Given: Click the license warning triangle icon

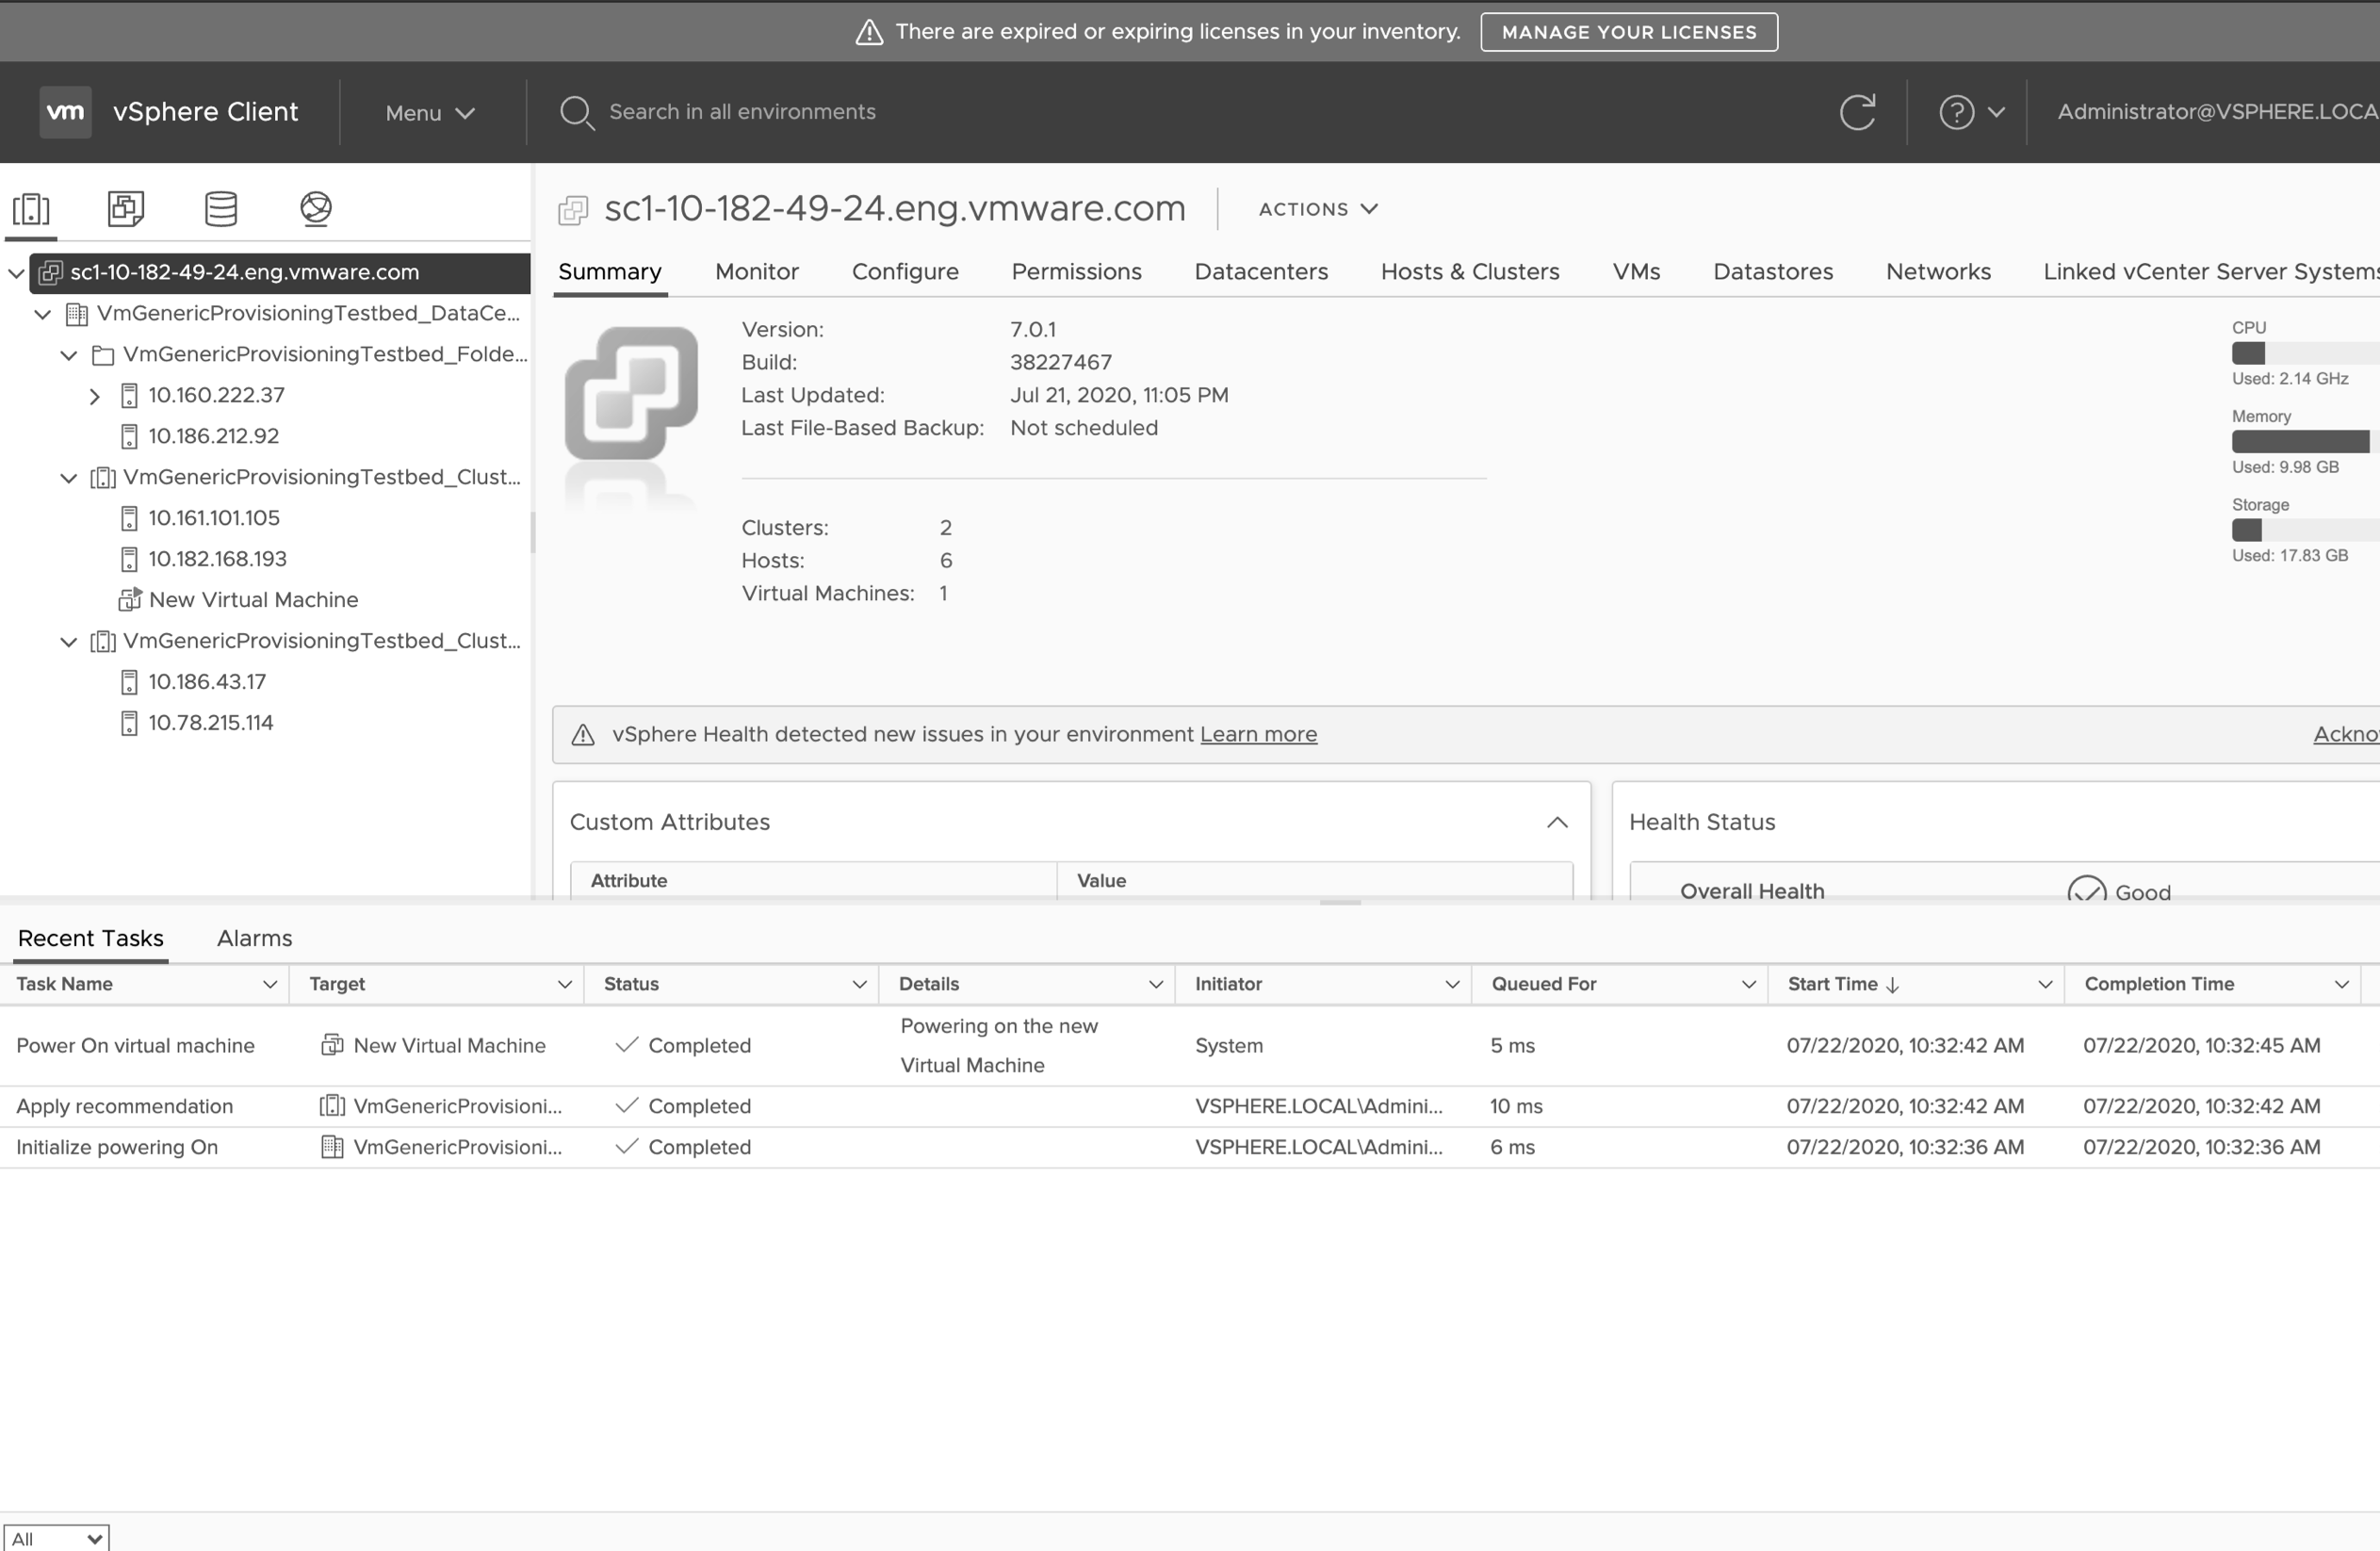Looking at the screenshot, I should point(869,32).
